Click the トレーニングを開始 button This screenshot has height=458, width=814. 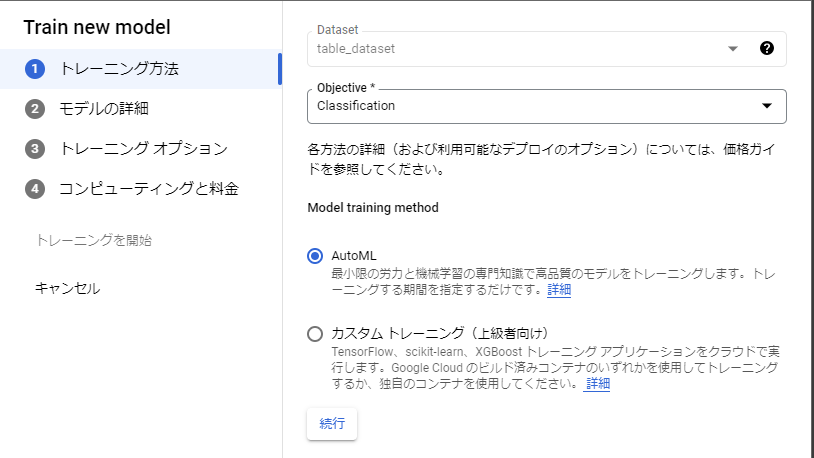93,240
